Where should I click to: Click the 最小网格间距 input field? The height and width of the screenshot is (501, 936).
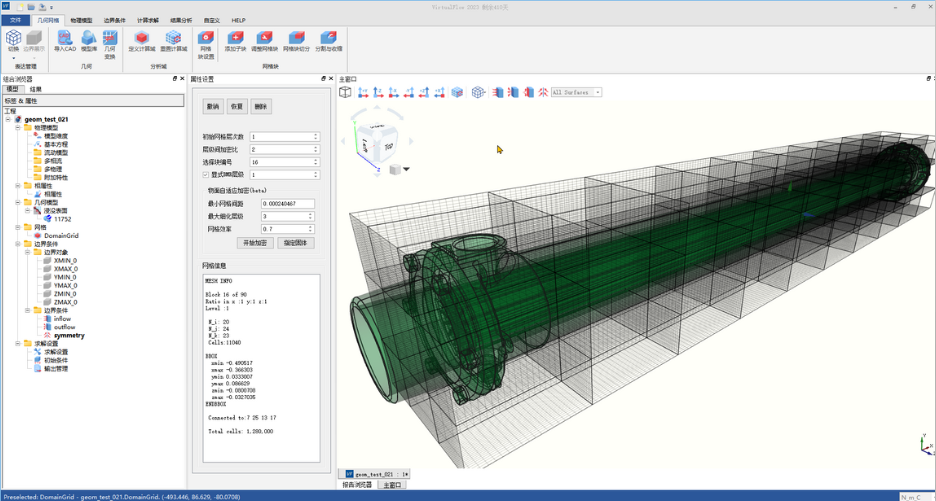(288, 204)
